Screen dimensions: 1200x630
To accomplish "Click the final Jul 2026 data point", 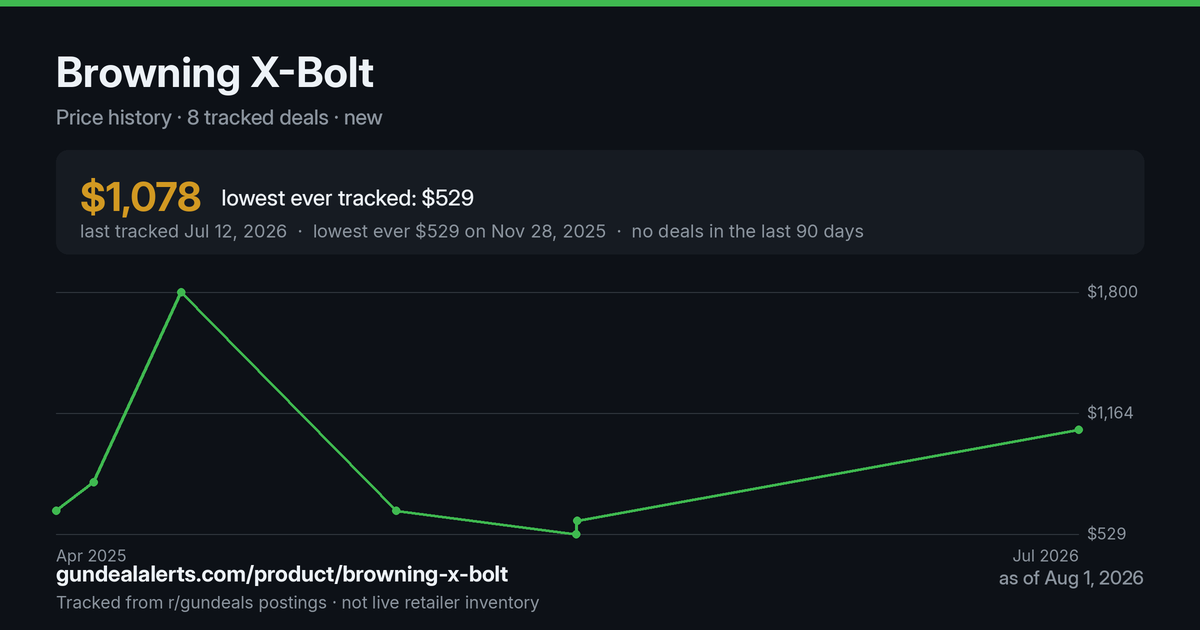I will pyautogui.click(x=1079, y=430).
